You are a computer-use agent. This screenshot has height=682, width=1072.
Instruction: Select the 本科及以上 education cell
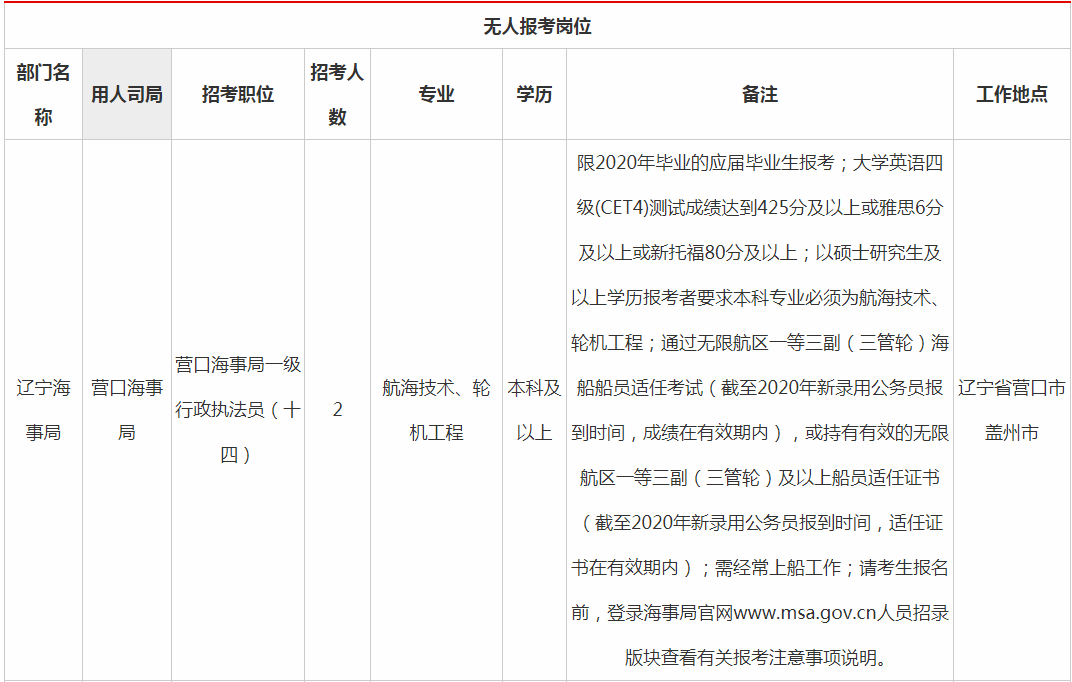[534, 410]
